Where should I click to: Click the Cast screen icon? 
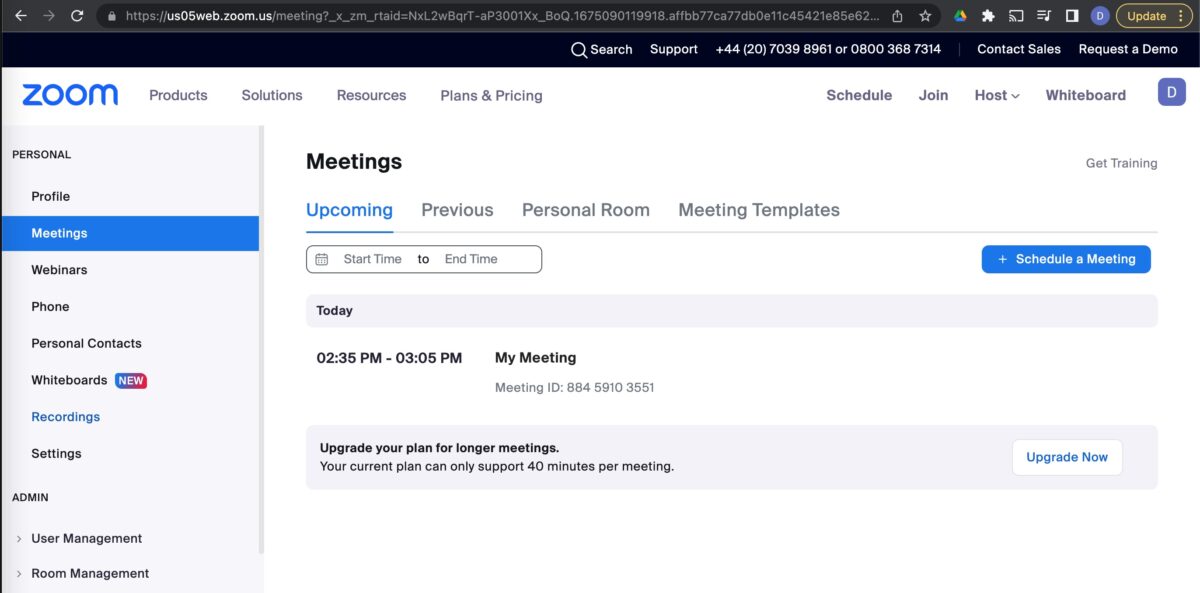pos(1016,16)
